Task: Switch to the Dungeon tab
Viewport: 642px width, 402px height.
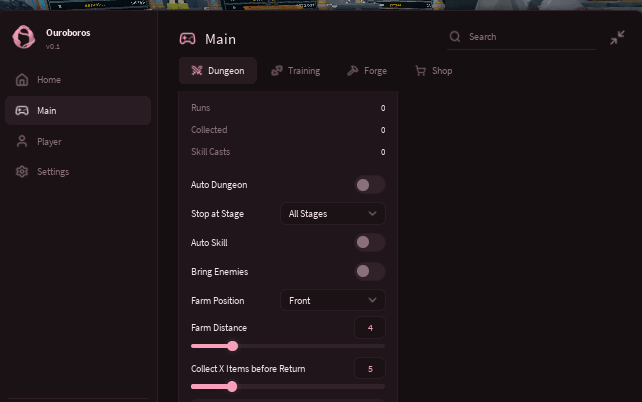Action: point(218,70)
